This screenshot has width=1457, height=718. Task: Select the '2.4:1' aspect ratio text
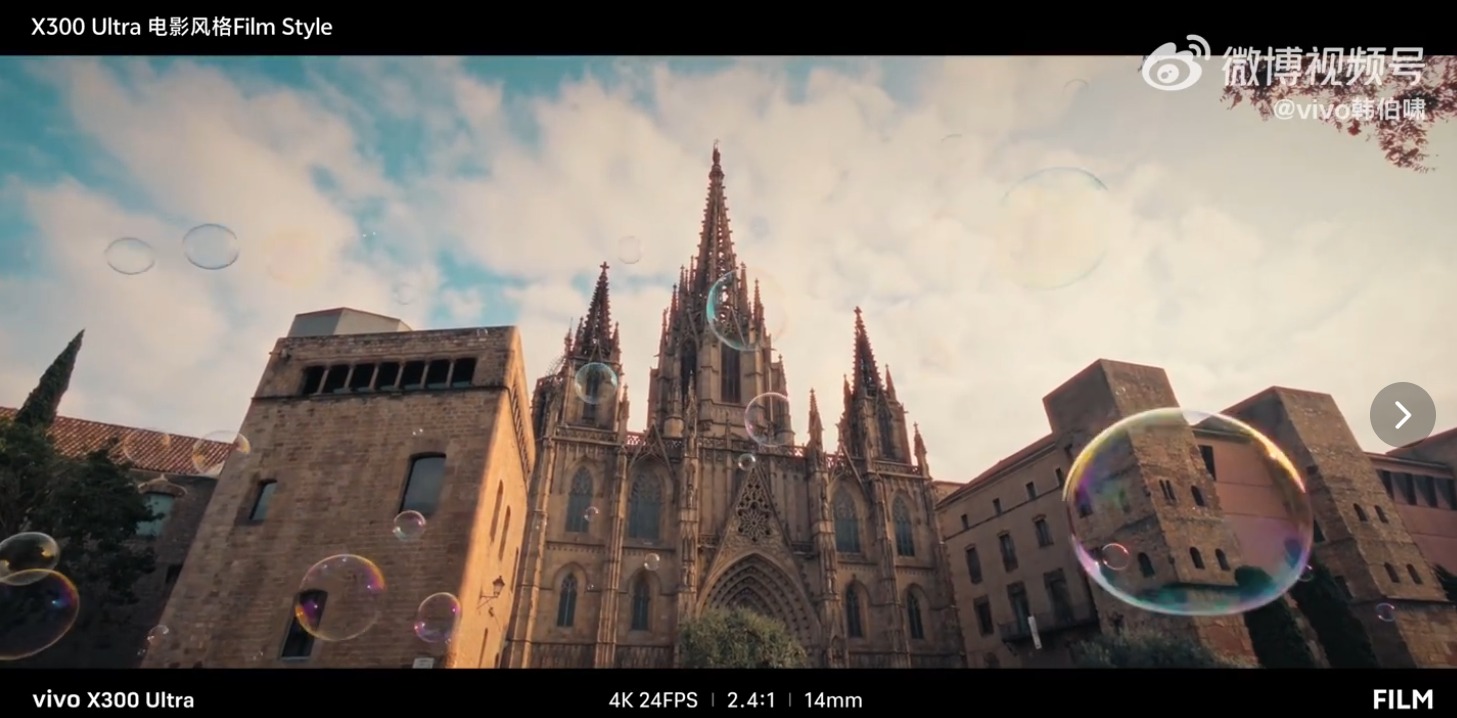(751, 700)
